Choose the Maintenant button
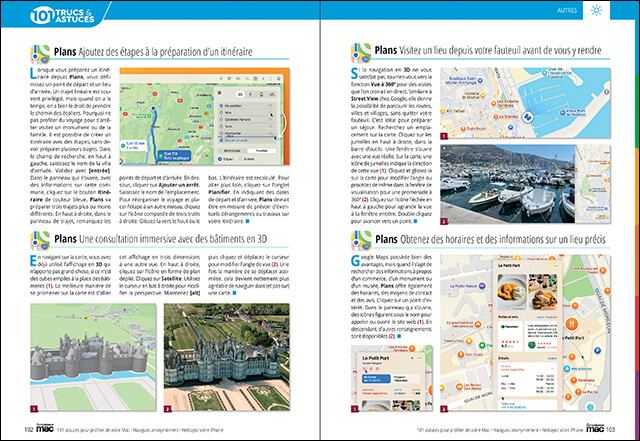The width and height of the screenshot is (640, 441). (232, 151)
